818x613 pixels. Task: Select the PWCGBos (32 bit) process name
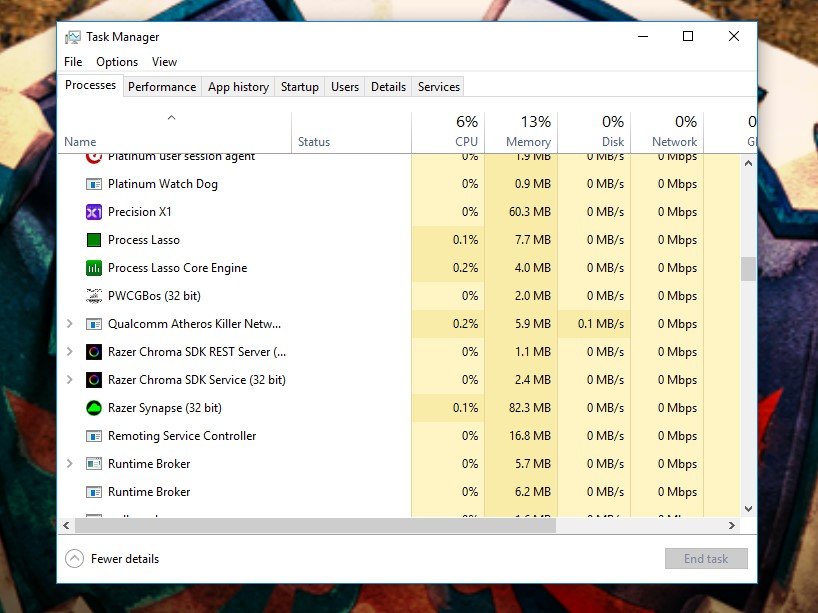click(x=154, y=296)
